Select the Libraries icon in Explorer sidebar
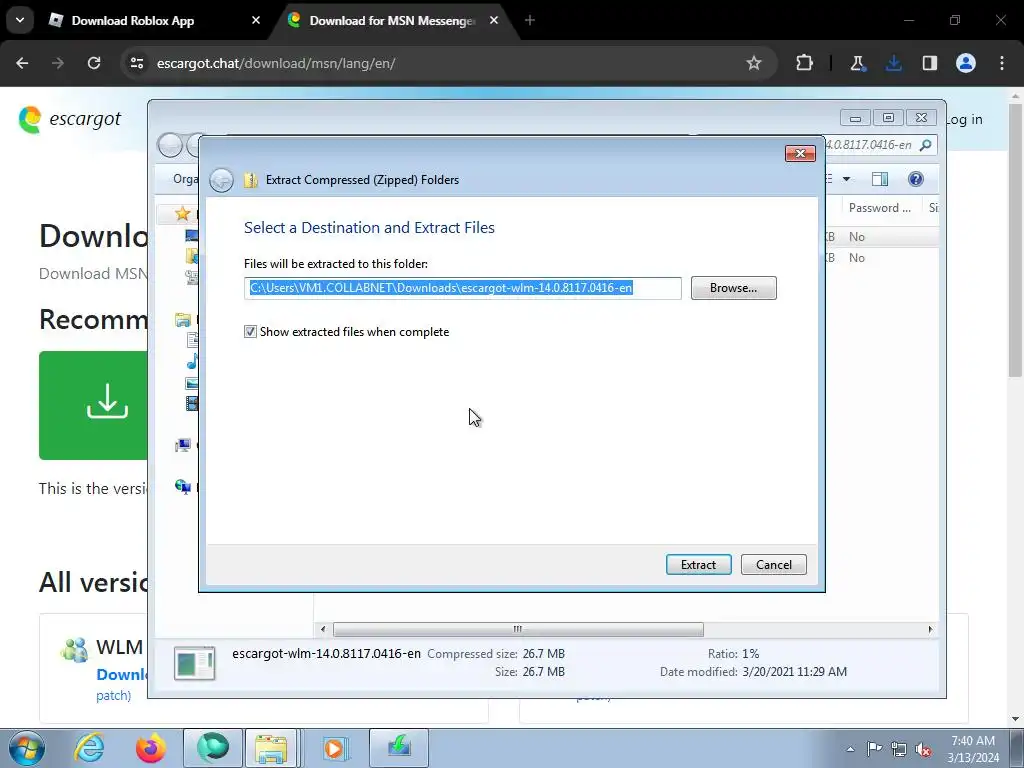This screenshot has height=768, width=1024. point(183,319)
